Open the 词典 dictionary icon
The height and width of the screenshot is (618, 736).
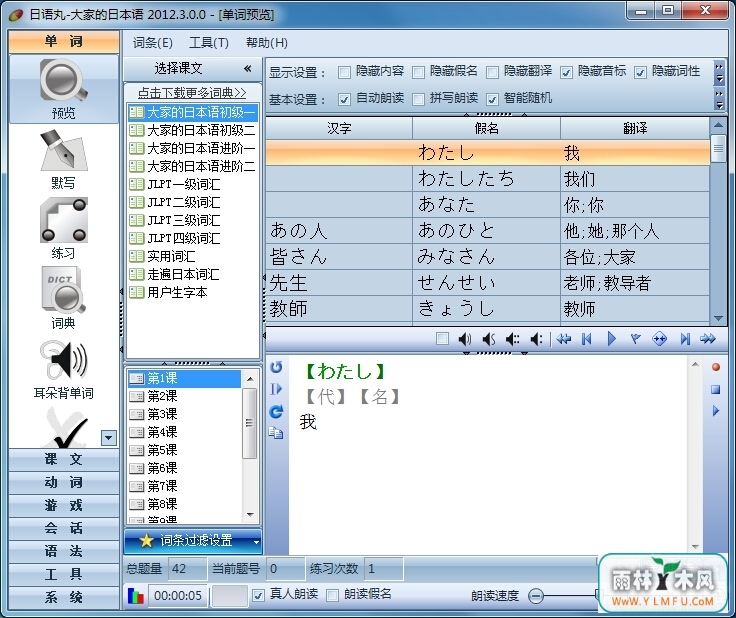tap(63, 290)
